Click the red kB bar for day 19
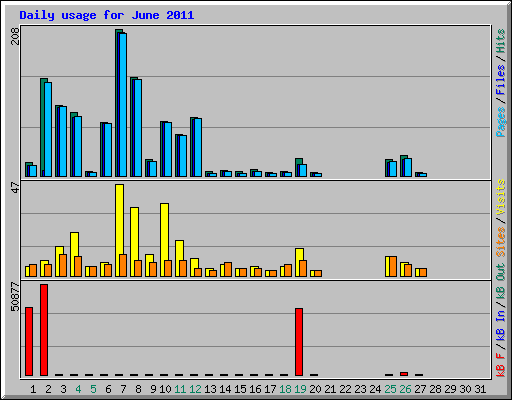Image resolution: width=512 pixels, height=400 pixels. tap(299, 342)
